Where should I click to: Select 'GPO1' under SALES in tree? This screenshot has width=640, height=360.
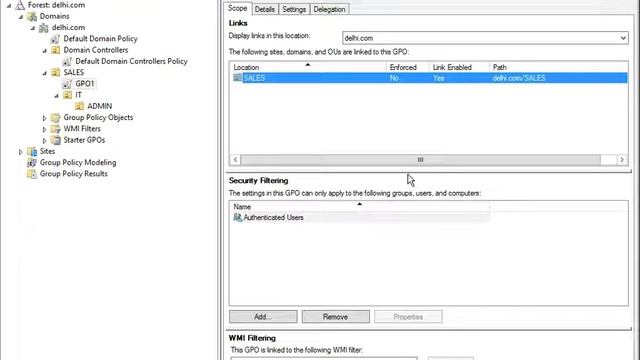point(85,84)
